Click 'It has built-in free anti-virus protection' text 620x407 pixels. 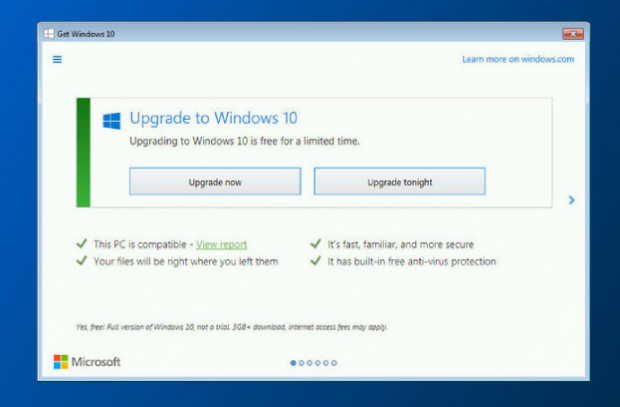point(412,261)
